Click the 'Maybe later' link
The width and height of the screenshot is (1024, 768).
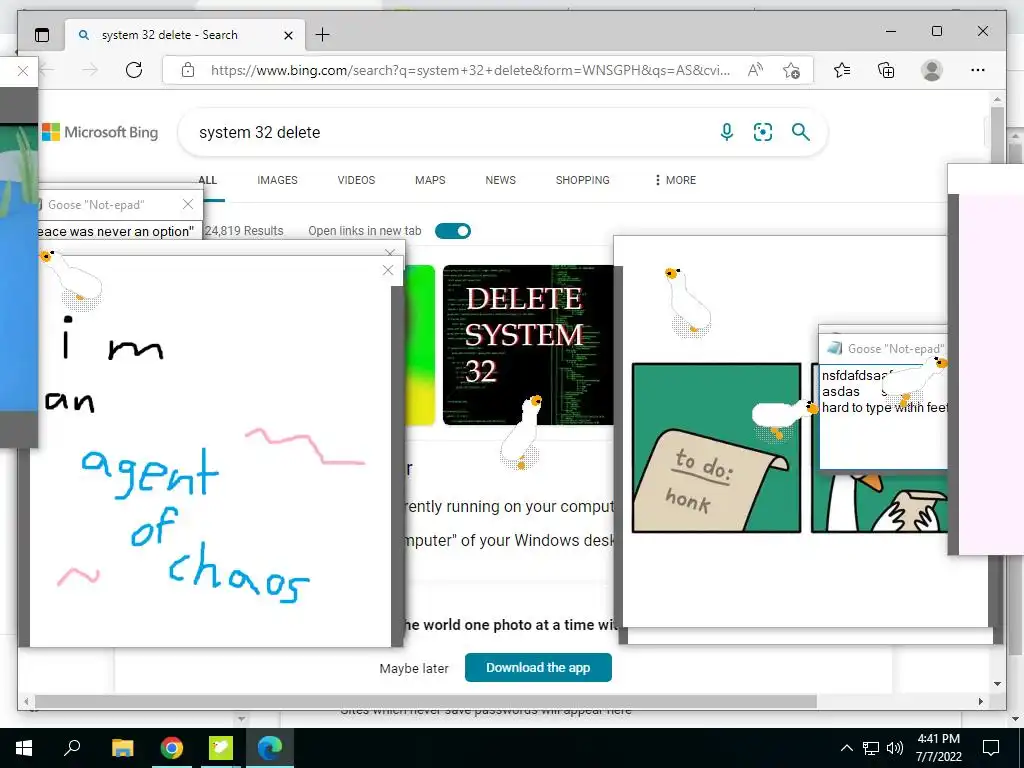pyautogui.click(x=414, y=669)
